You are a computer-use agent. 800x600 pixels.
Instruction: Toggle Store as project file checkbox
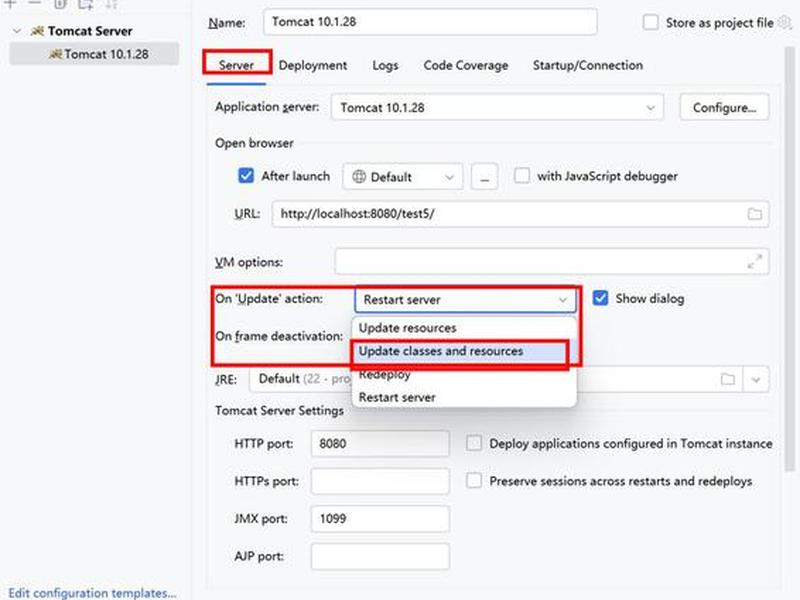(x=651, y=22)
